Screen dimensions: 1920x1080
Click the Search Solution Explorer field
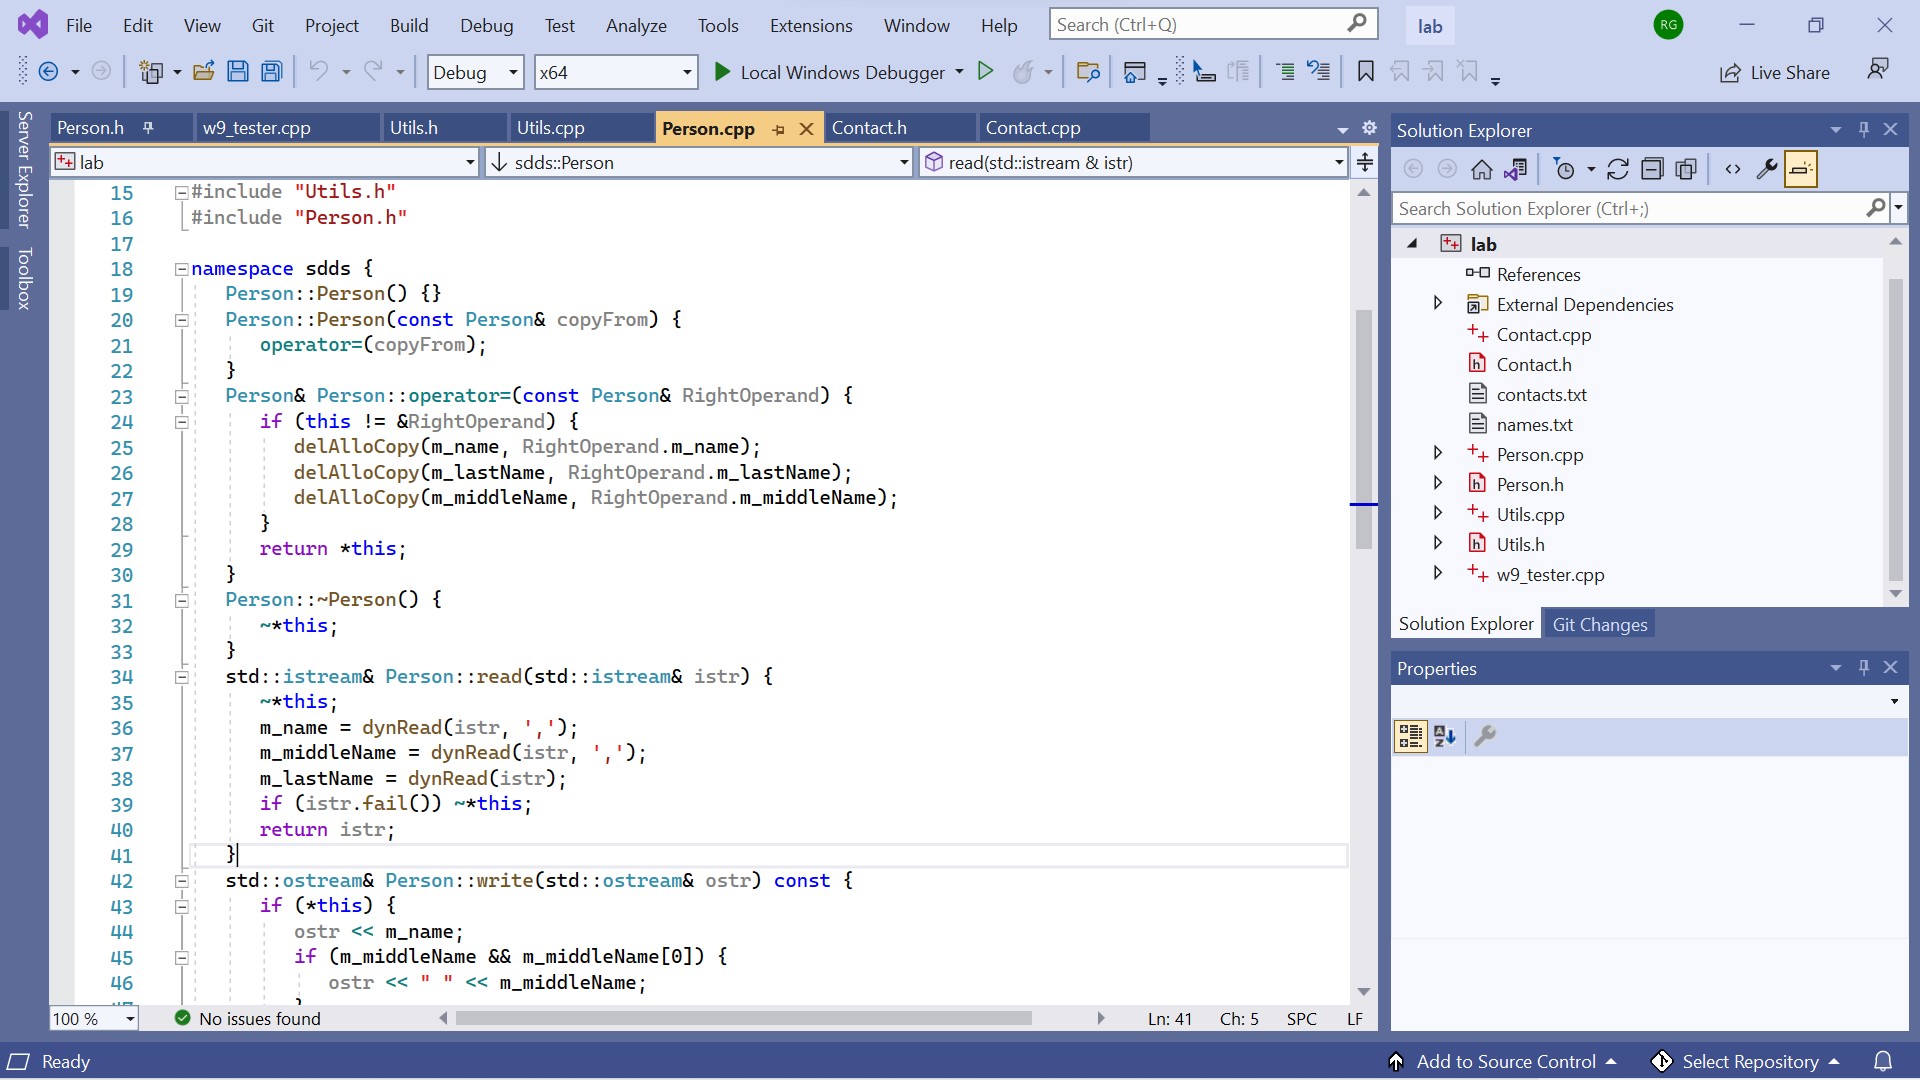click(1628, 209)
